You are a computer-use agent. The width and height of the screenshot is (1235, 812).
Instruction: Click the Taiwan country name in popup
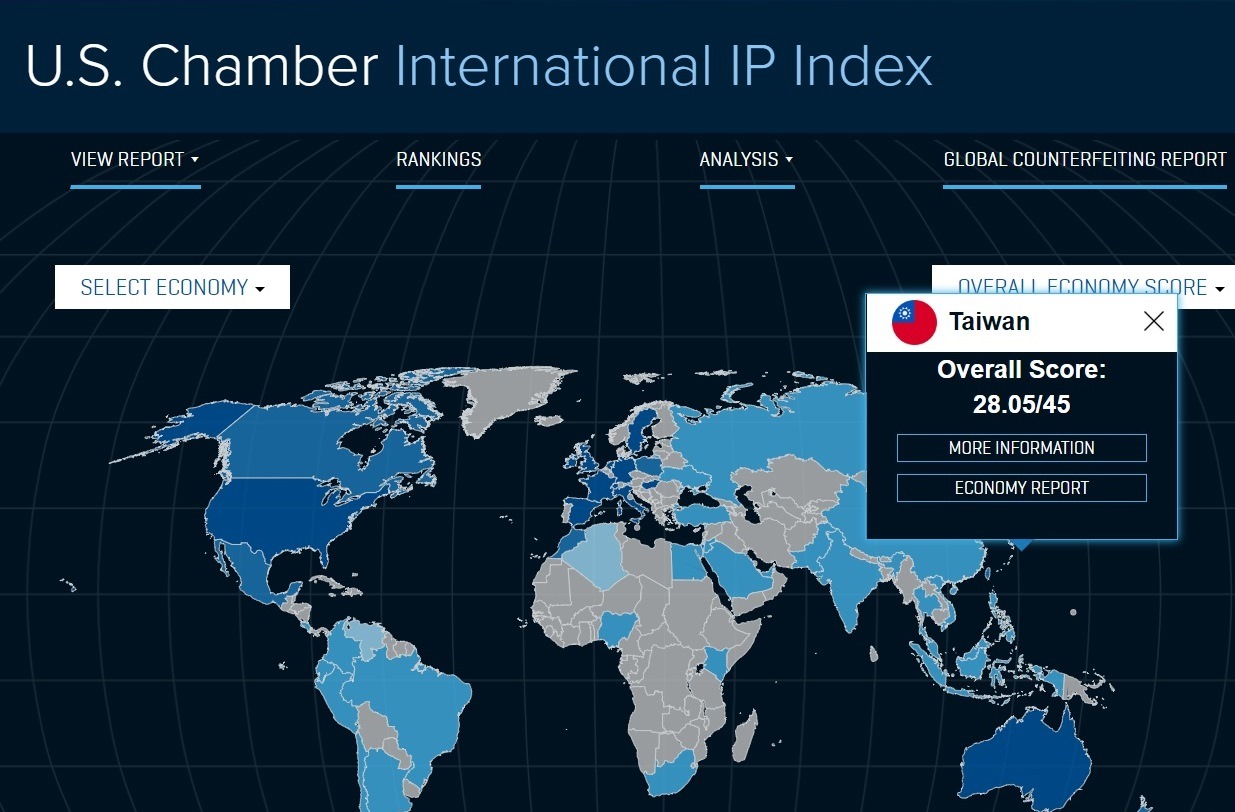pos(989,321)
